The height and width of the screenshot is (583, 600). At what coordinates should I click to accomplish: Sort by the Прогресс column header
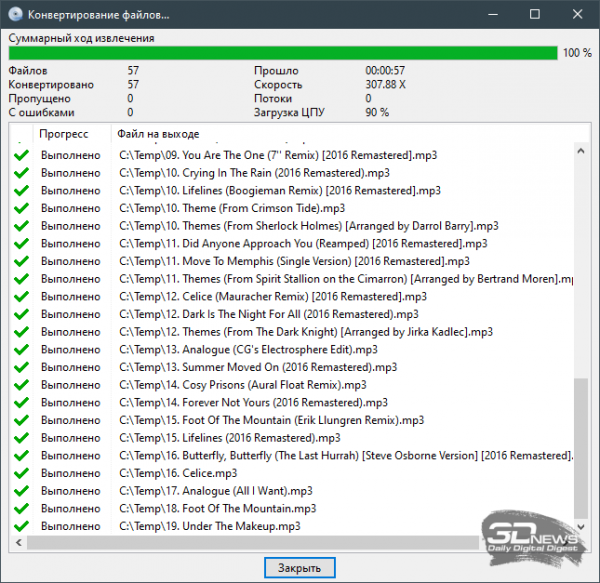click(x=64, y=134)
